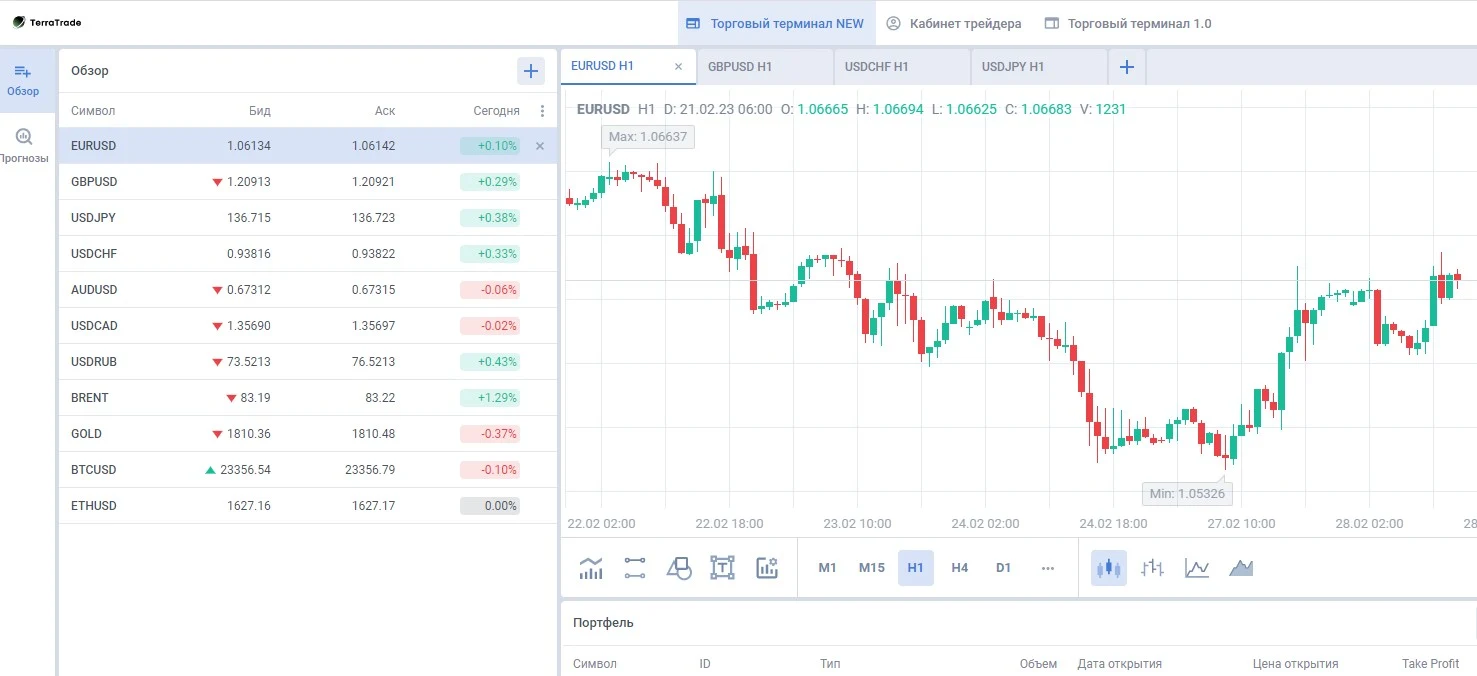The image size is (1477, 676).
Task: Add a symbol with the Обзор plus button
Action: (x=531, y=71)
